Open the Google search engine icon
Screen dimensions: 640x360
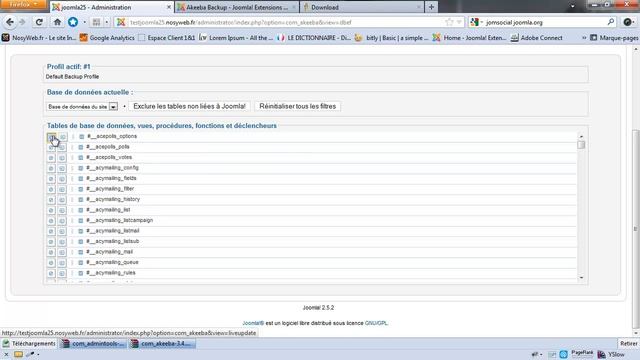[x=474, y=22]
